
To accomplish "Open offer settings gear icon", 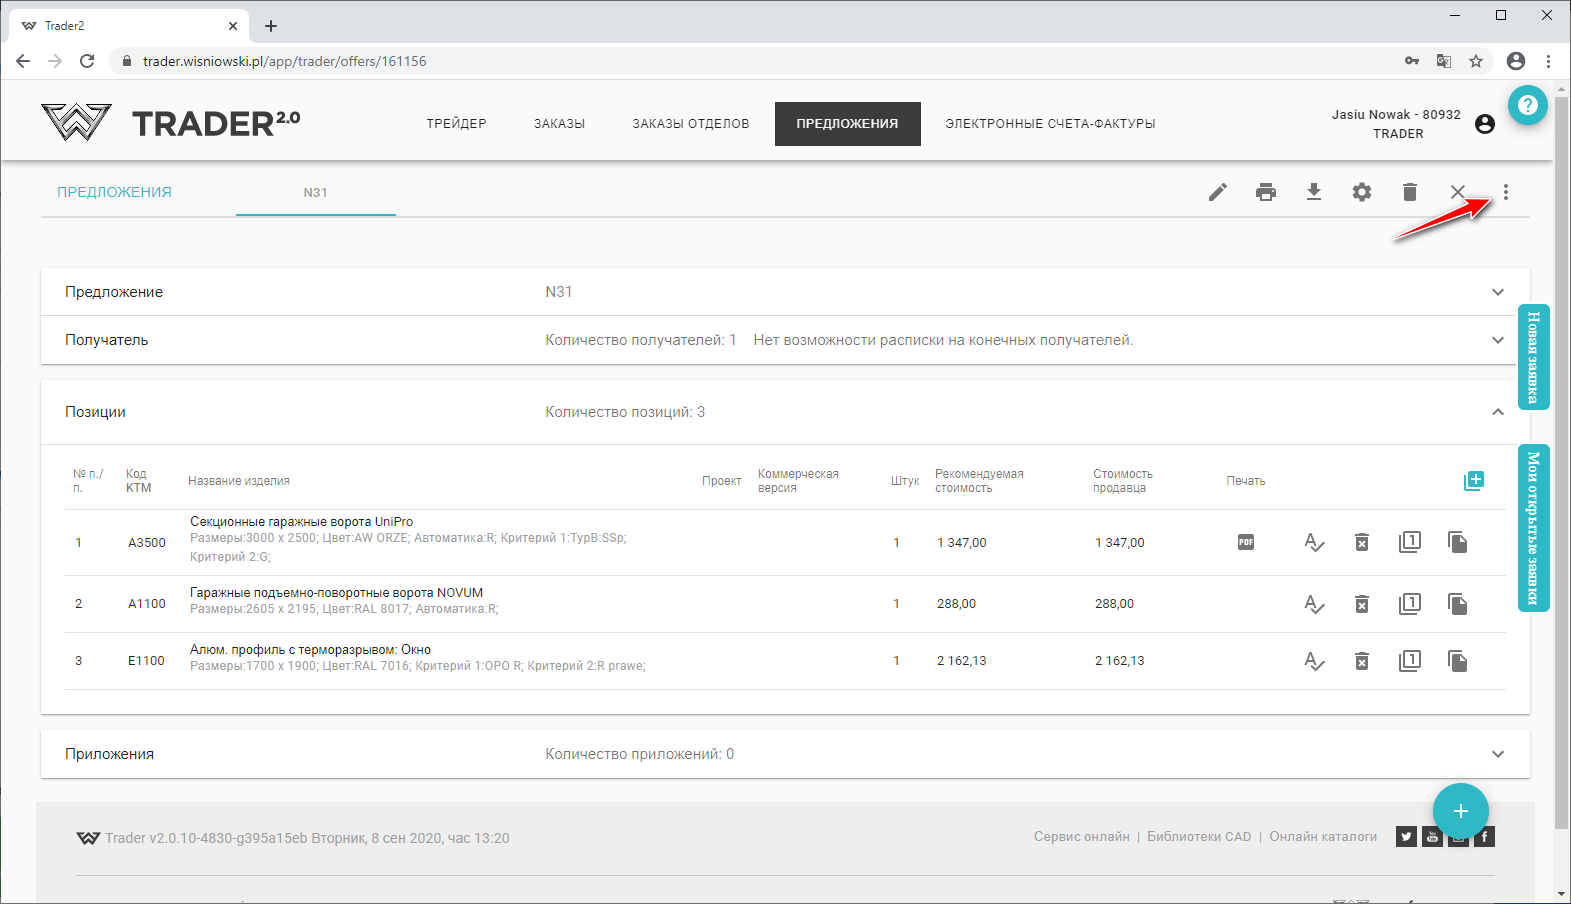I will pos(1362,192).
